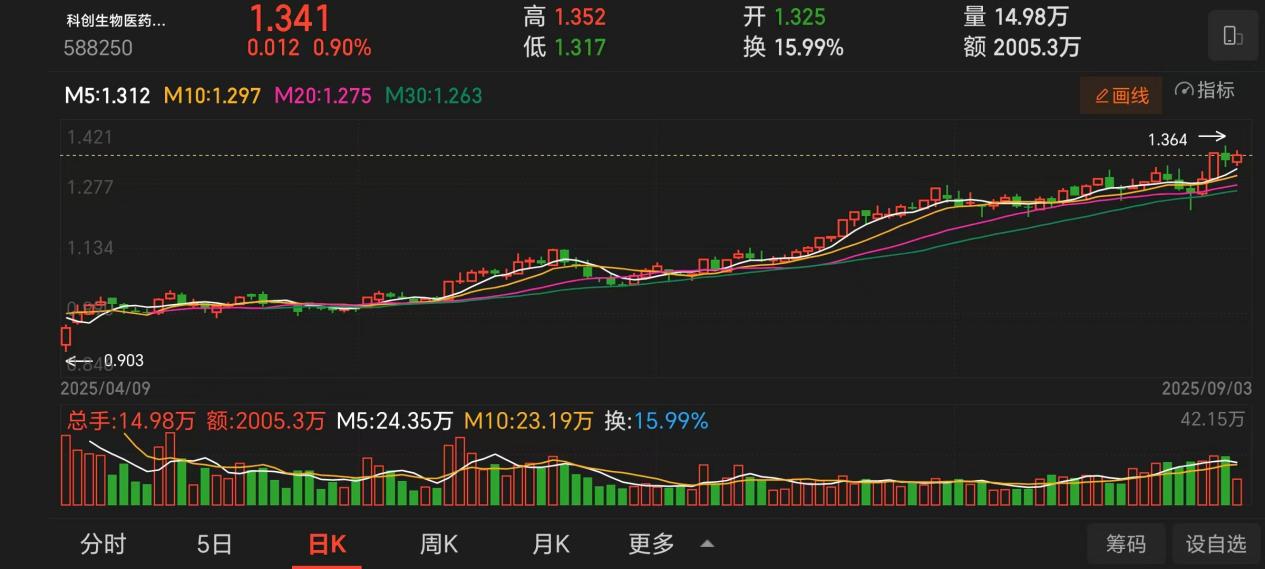The width and height of the screenshot is (1265, 569).
Task: Click the high price 1.352
Action: [x=580, y=17]
